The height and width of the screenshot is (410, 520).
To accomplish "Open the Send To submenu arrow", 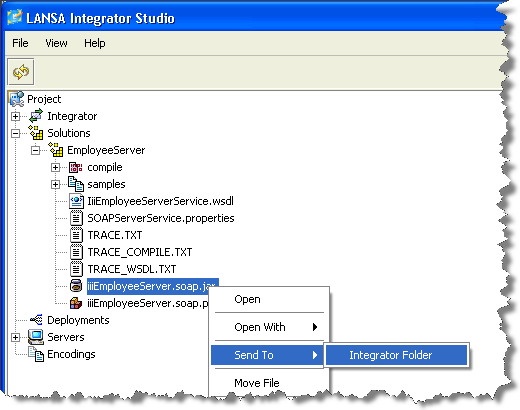I will coord(315,355).
